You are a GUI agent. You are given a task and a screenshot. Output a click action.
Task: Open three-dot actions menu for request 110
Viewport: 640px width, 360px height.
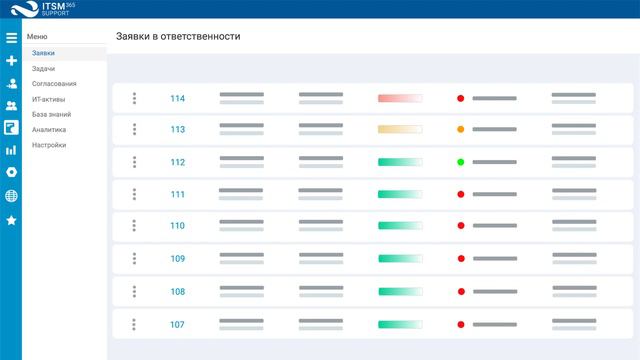click(x=134, y=226)
